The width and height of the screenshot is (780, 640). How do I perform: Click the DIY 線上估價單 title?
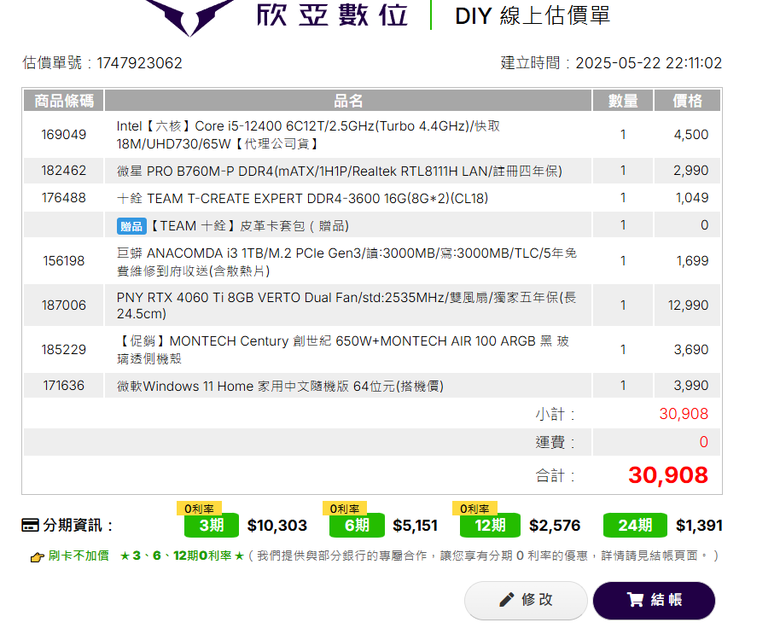point(532,16)
